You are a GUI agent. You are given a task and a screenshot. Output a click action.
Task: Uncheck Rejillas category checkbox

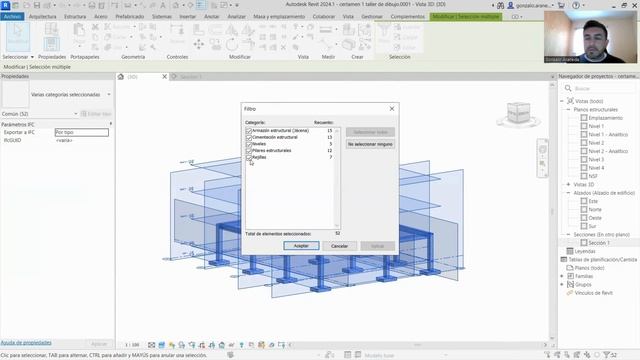249,157
